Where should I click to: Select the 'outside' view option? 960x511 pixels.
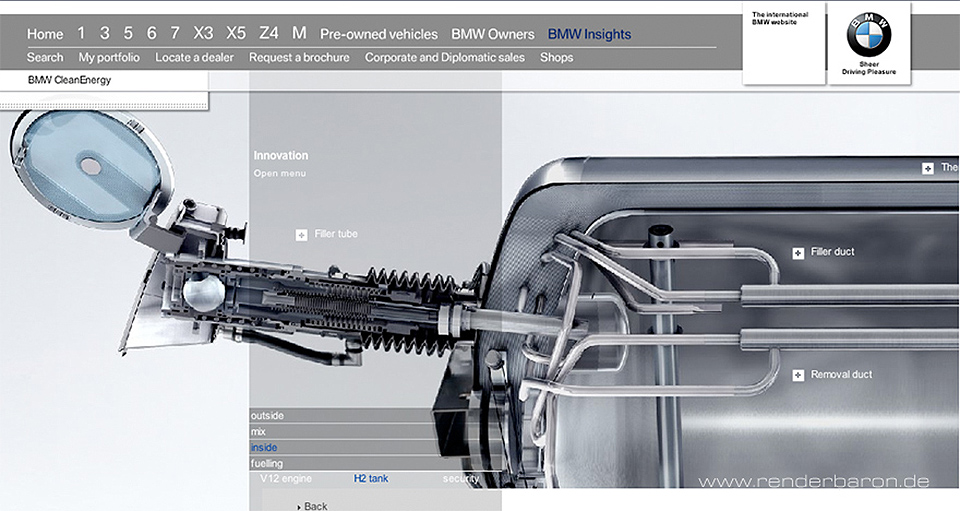coord(268,415)
